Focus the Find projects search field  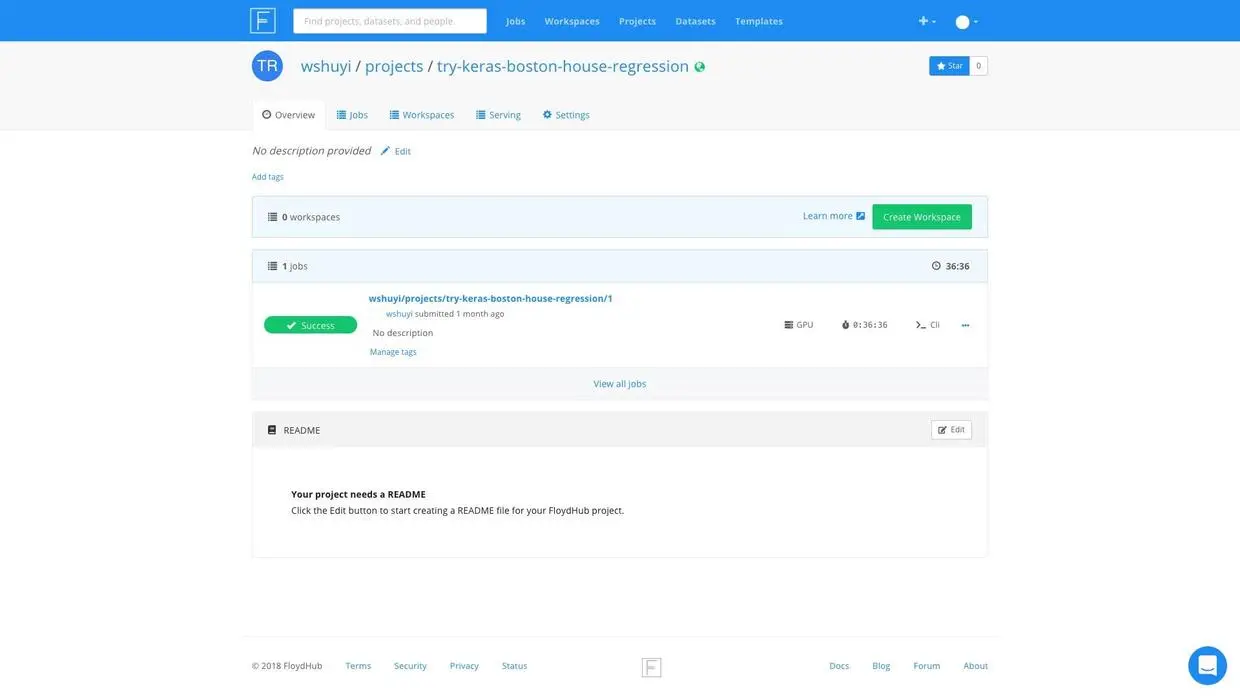pos(390,21)
